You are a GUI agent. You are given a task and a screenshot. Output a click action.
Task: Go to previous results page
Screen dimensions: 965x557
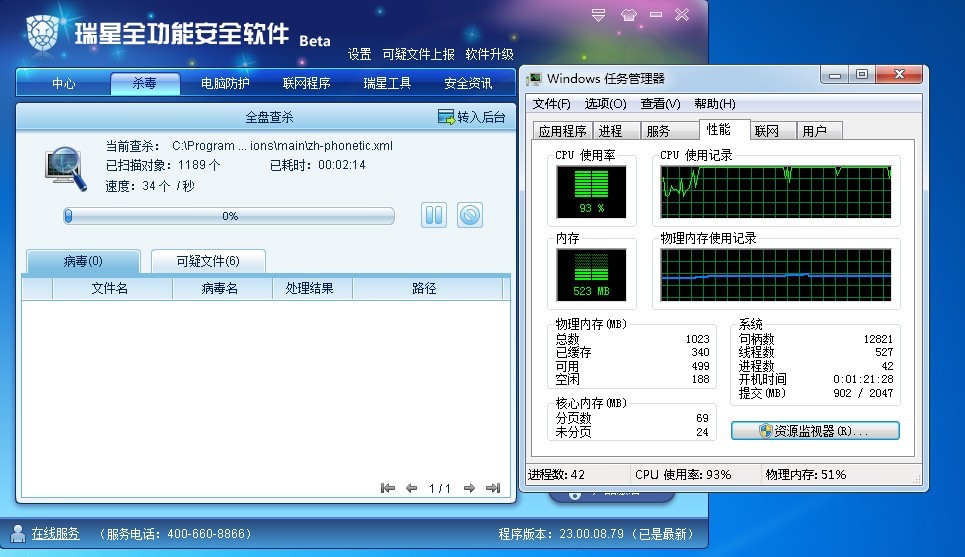click(412, 488)
